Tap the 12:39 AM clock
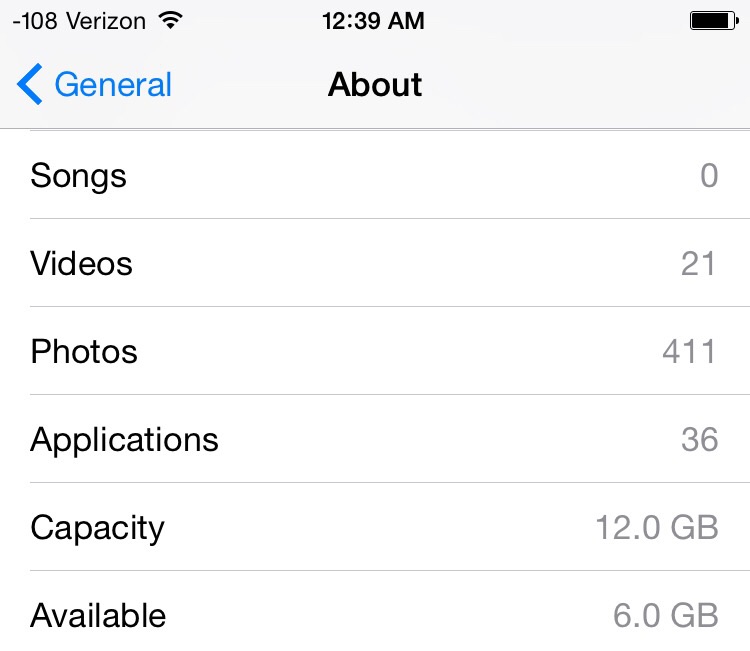 373,21
